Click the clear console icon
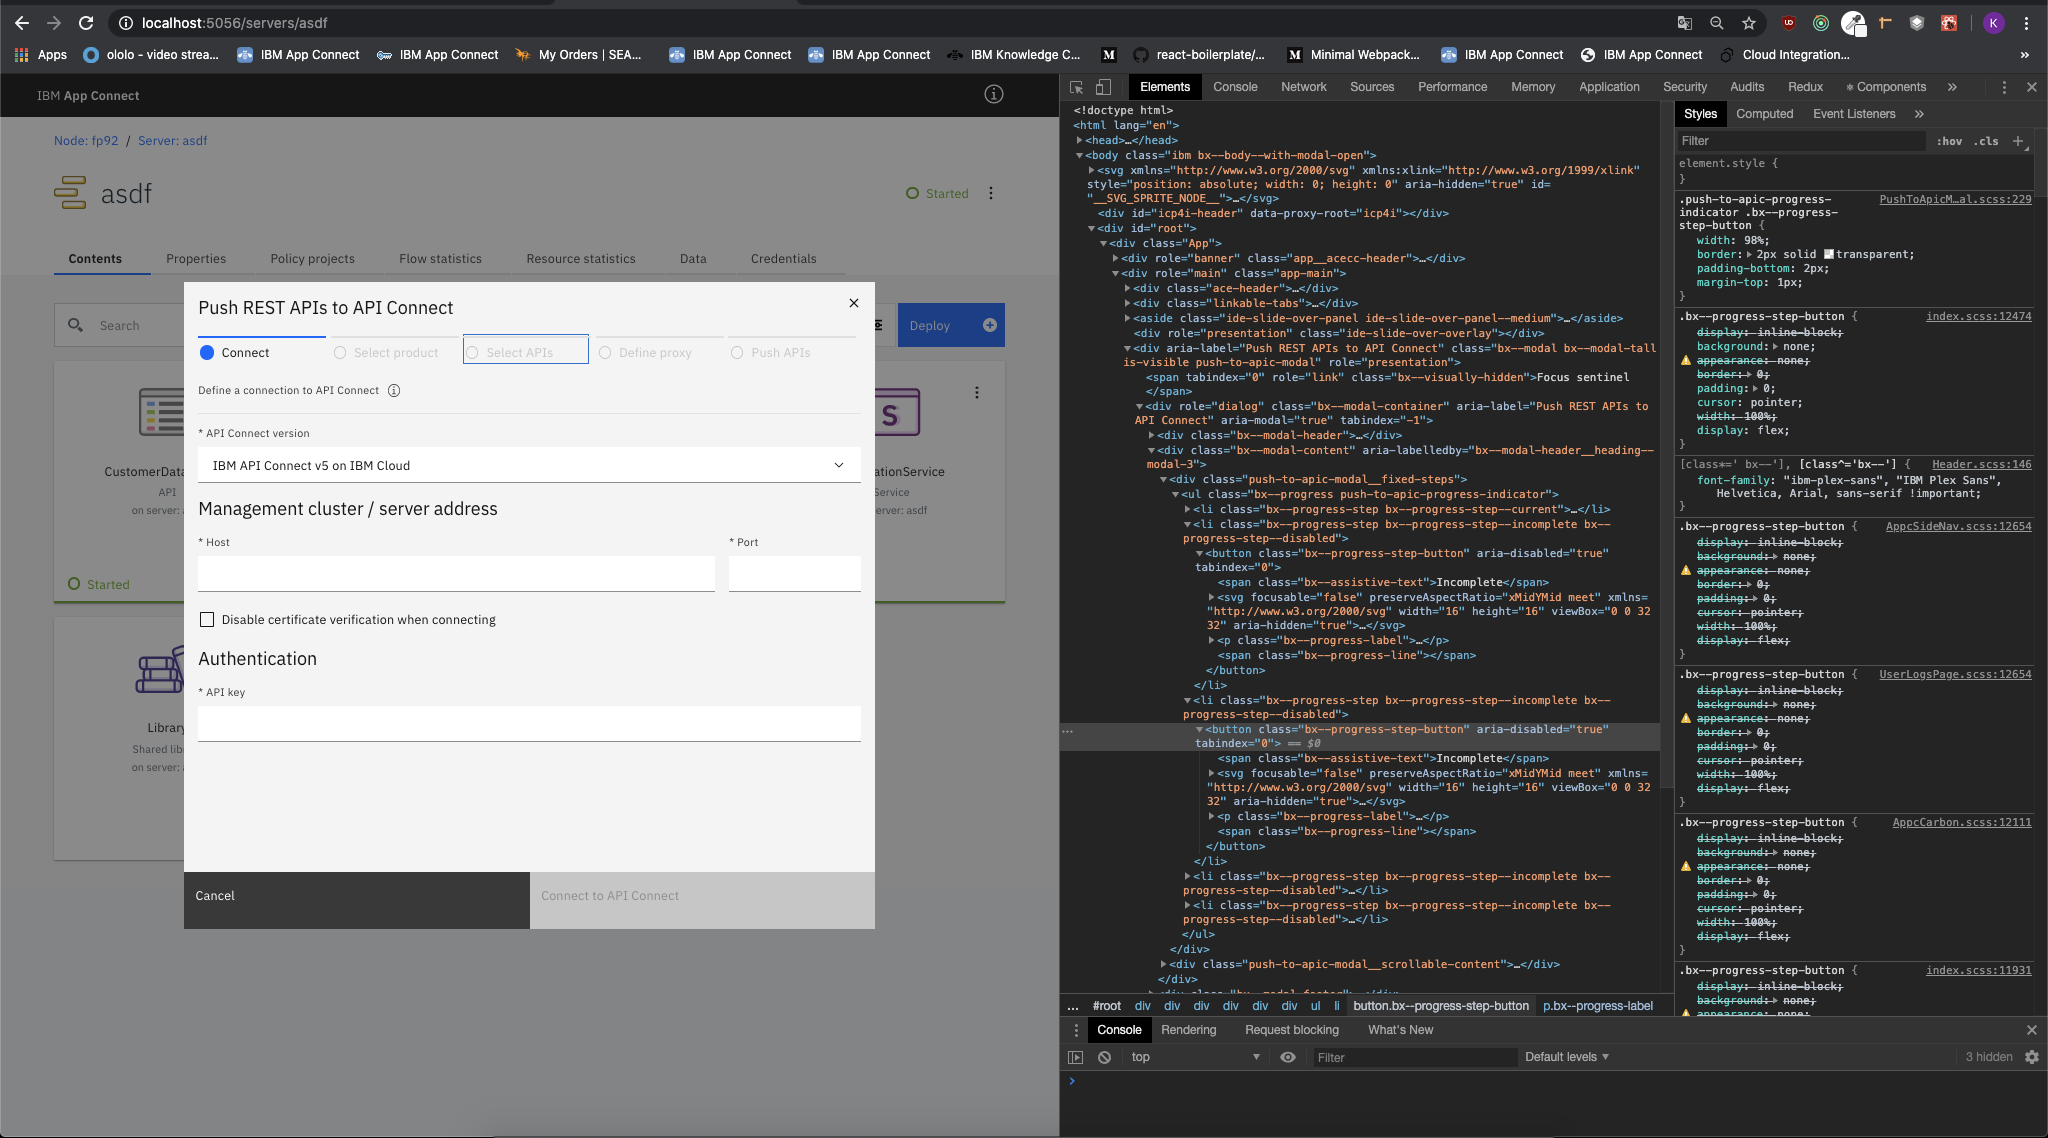This screenshot has height=1138, width=2048. click(x=1104, y=1057)
